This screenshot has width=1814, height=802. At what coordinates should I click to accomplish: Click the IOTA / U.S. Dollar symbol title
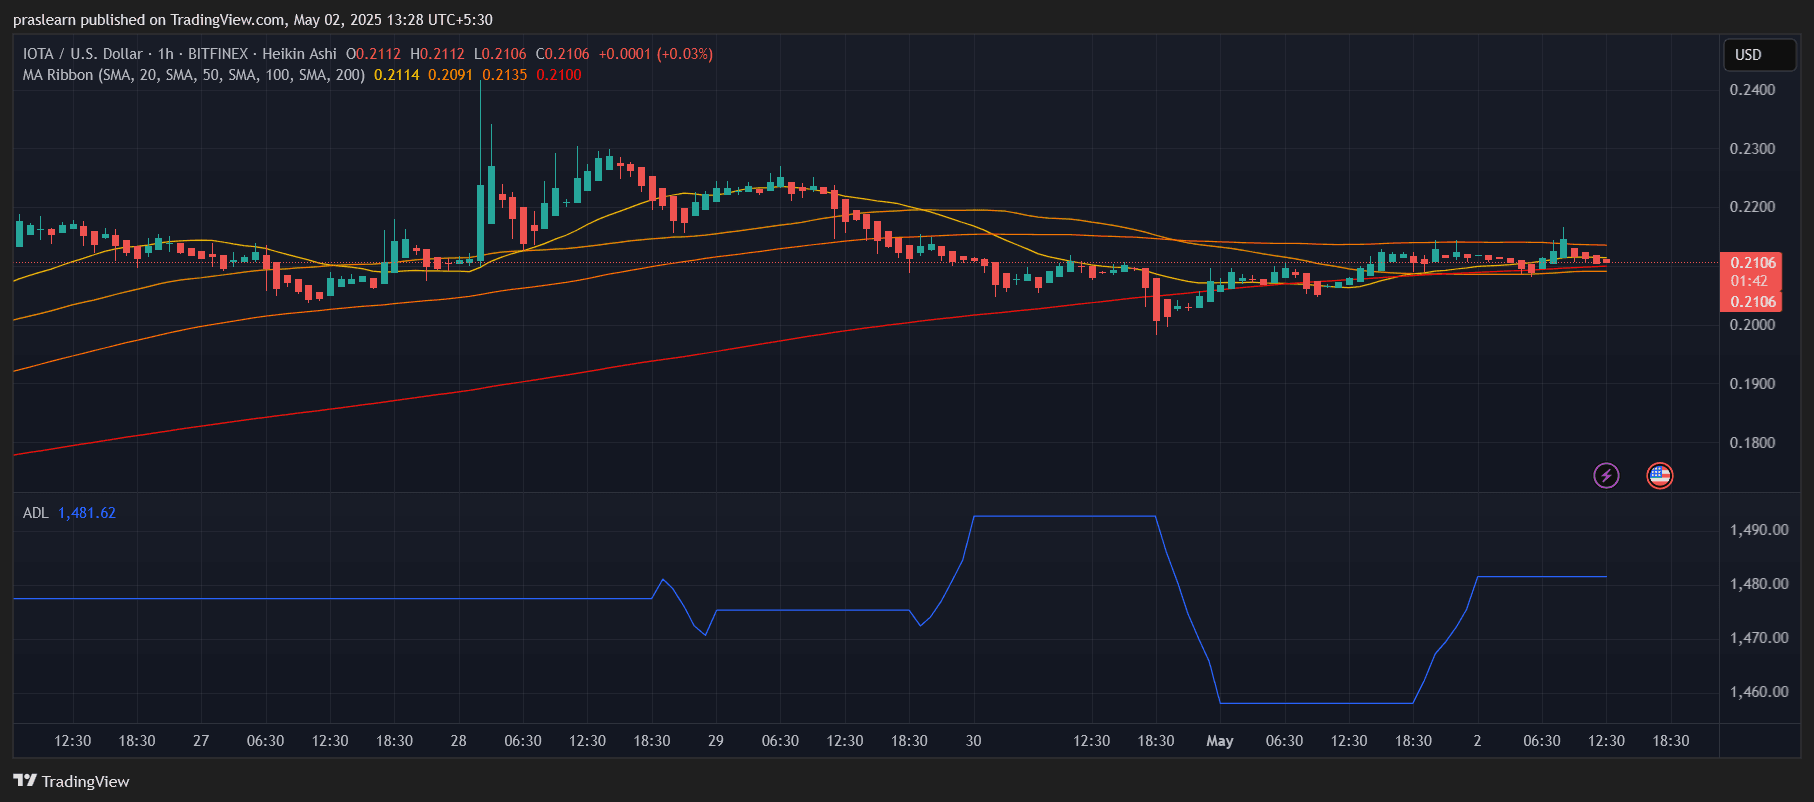pos(83,54)
